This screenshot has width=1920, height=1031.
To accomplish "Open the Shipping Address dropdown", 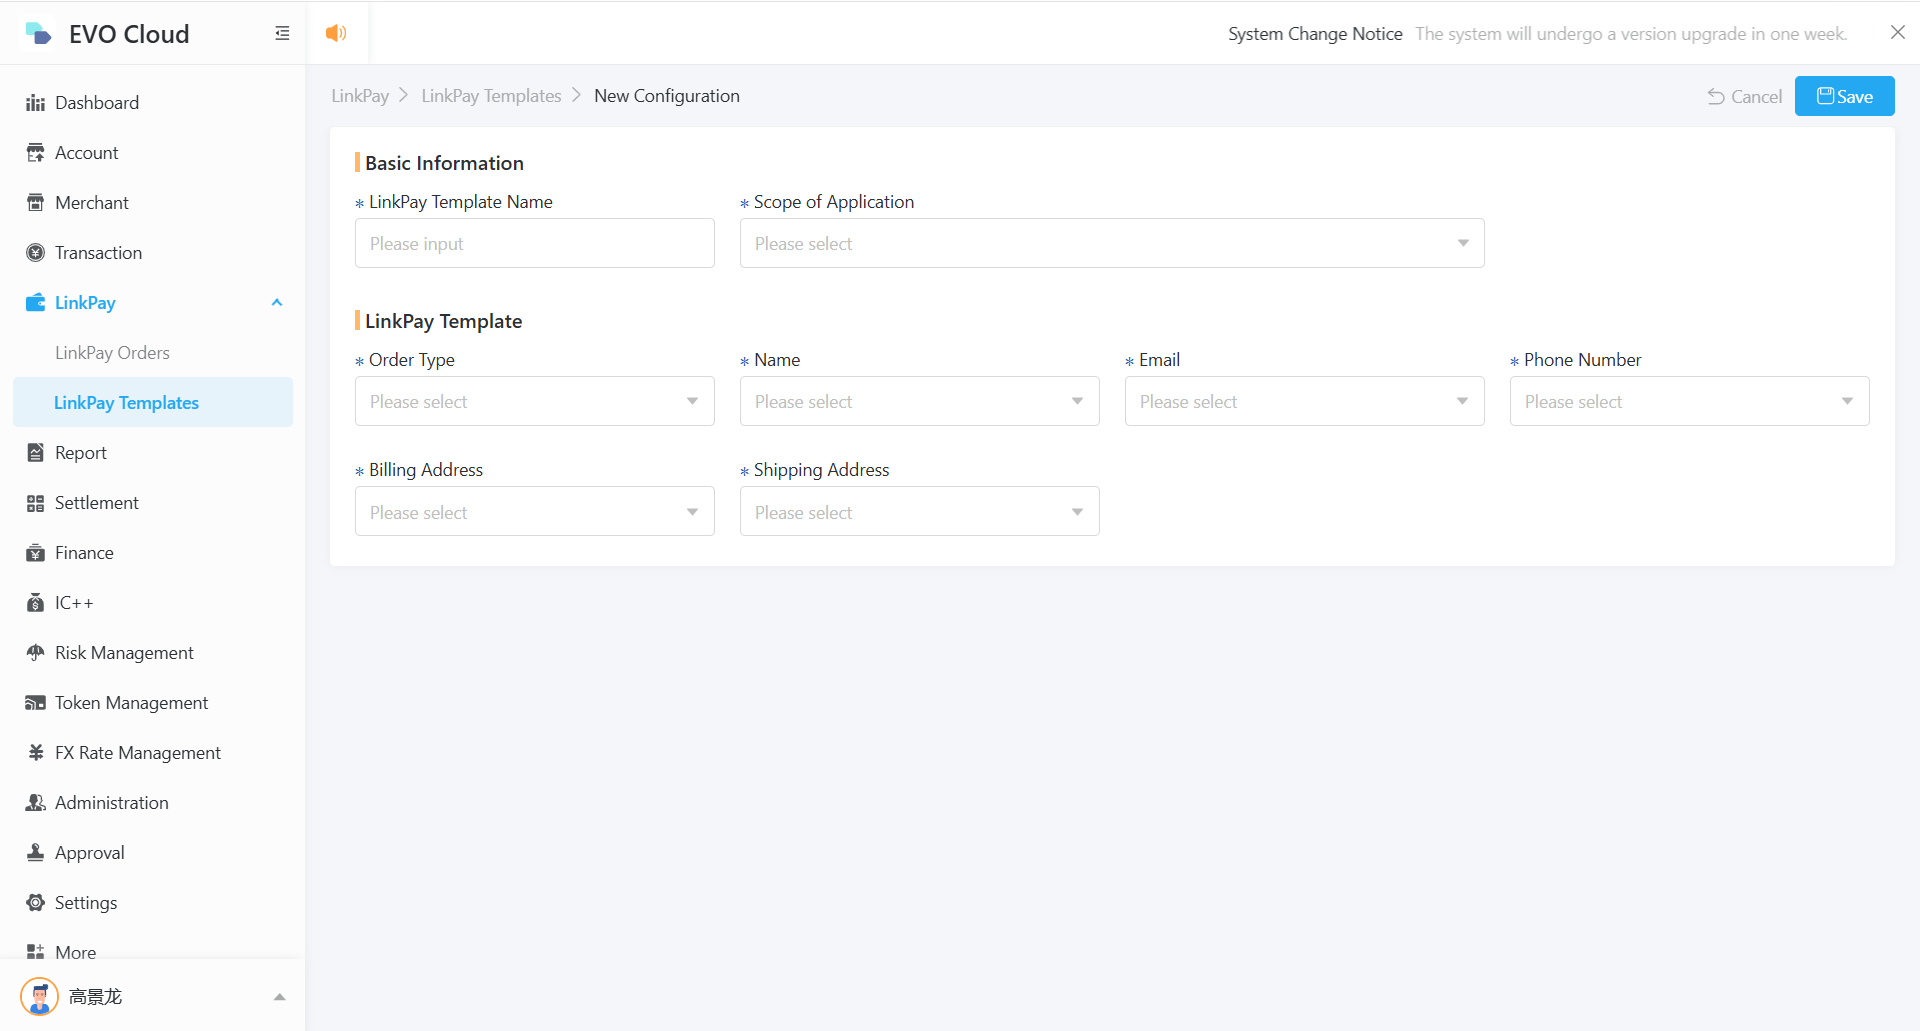I will (x=918, y=512).
